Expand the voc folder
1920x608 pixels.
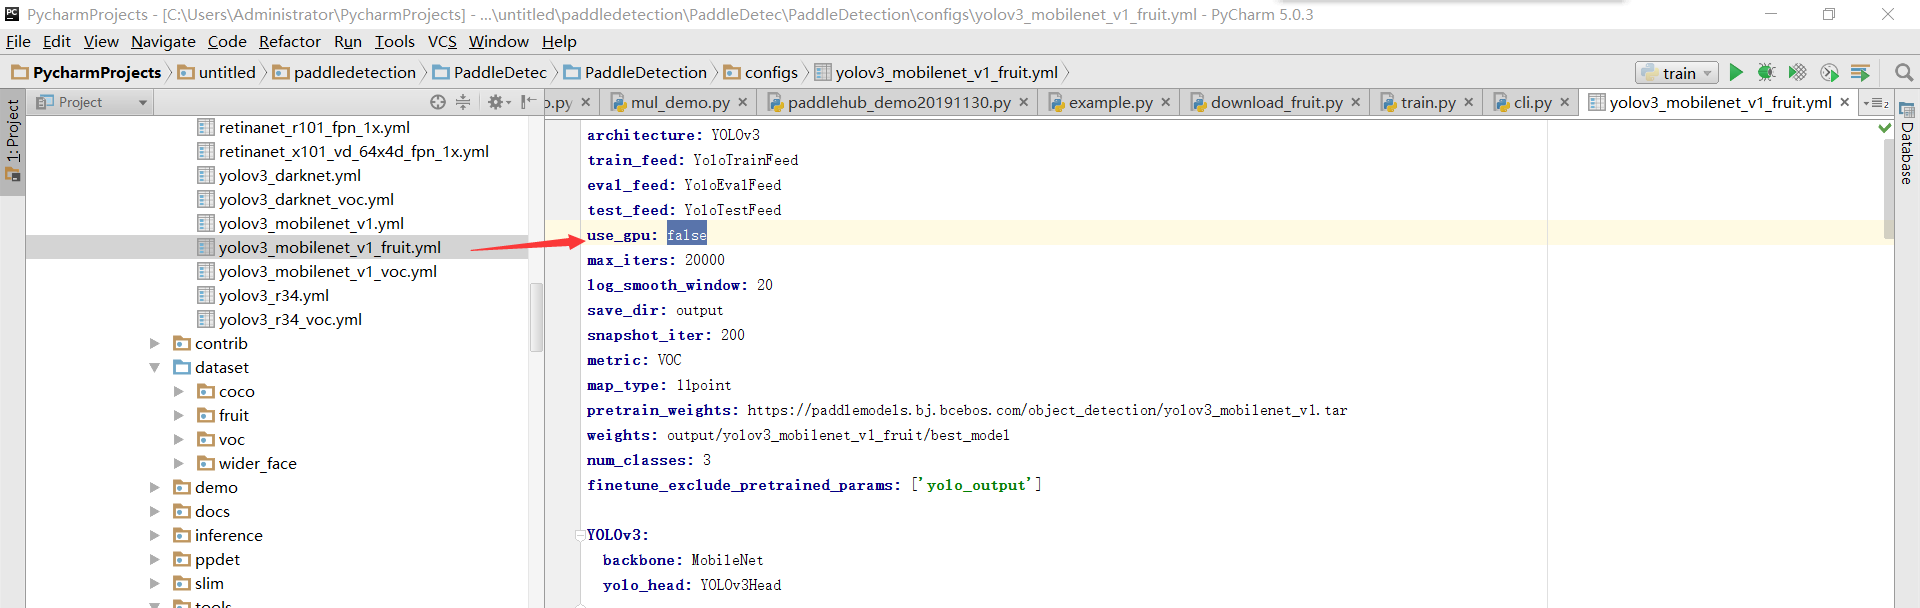coord(179,439)
